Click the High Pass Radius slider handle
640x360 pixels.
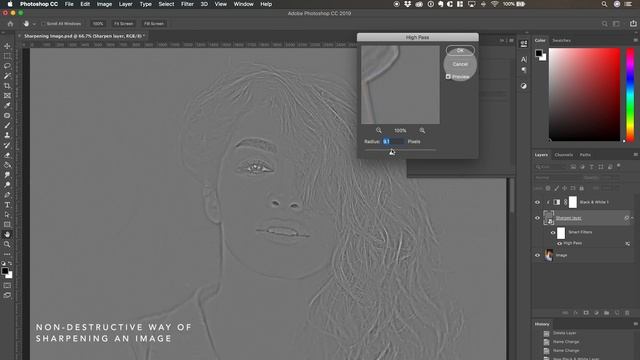point(392,152)
